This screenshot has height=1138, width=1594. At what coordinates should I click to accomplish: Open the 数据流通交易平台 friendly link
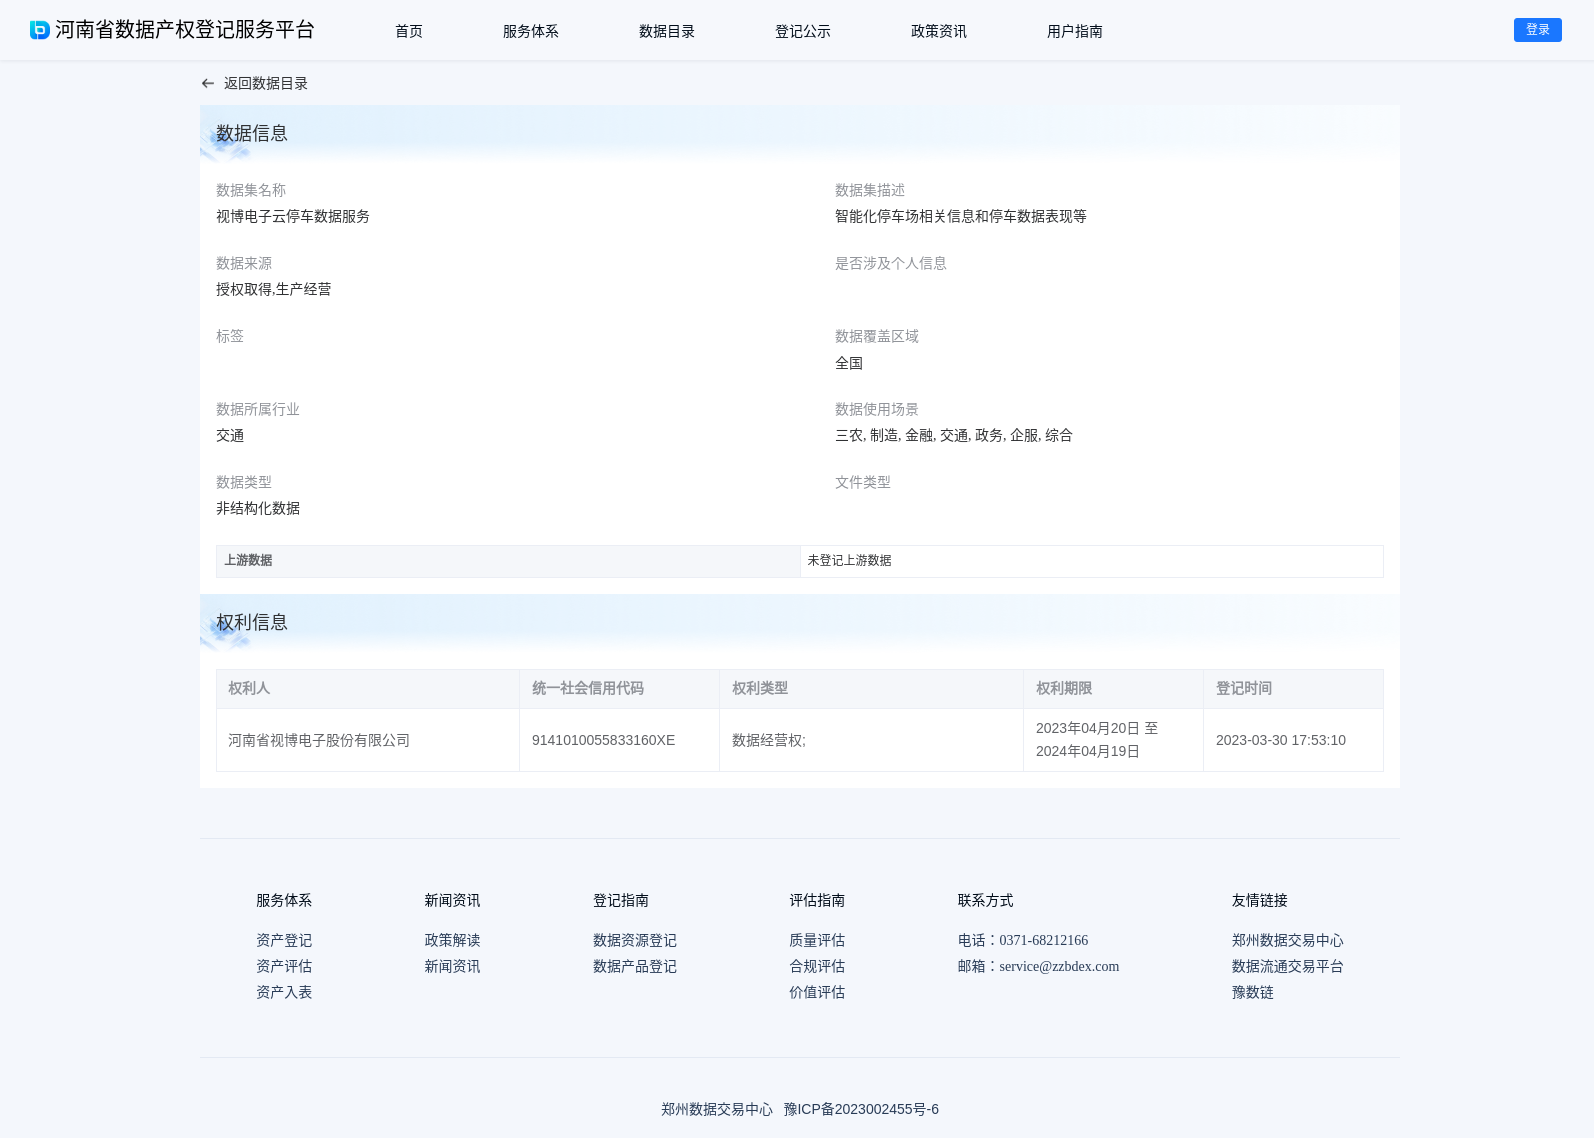coord(1288,966)
